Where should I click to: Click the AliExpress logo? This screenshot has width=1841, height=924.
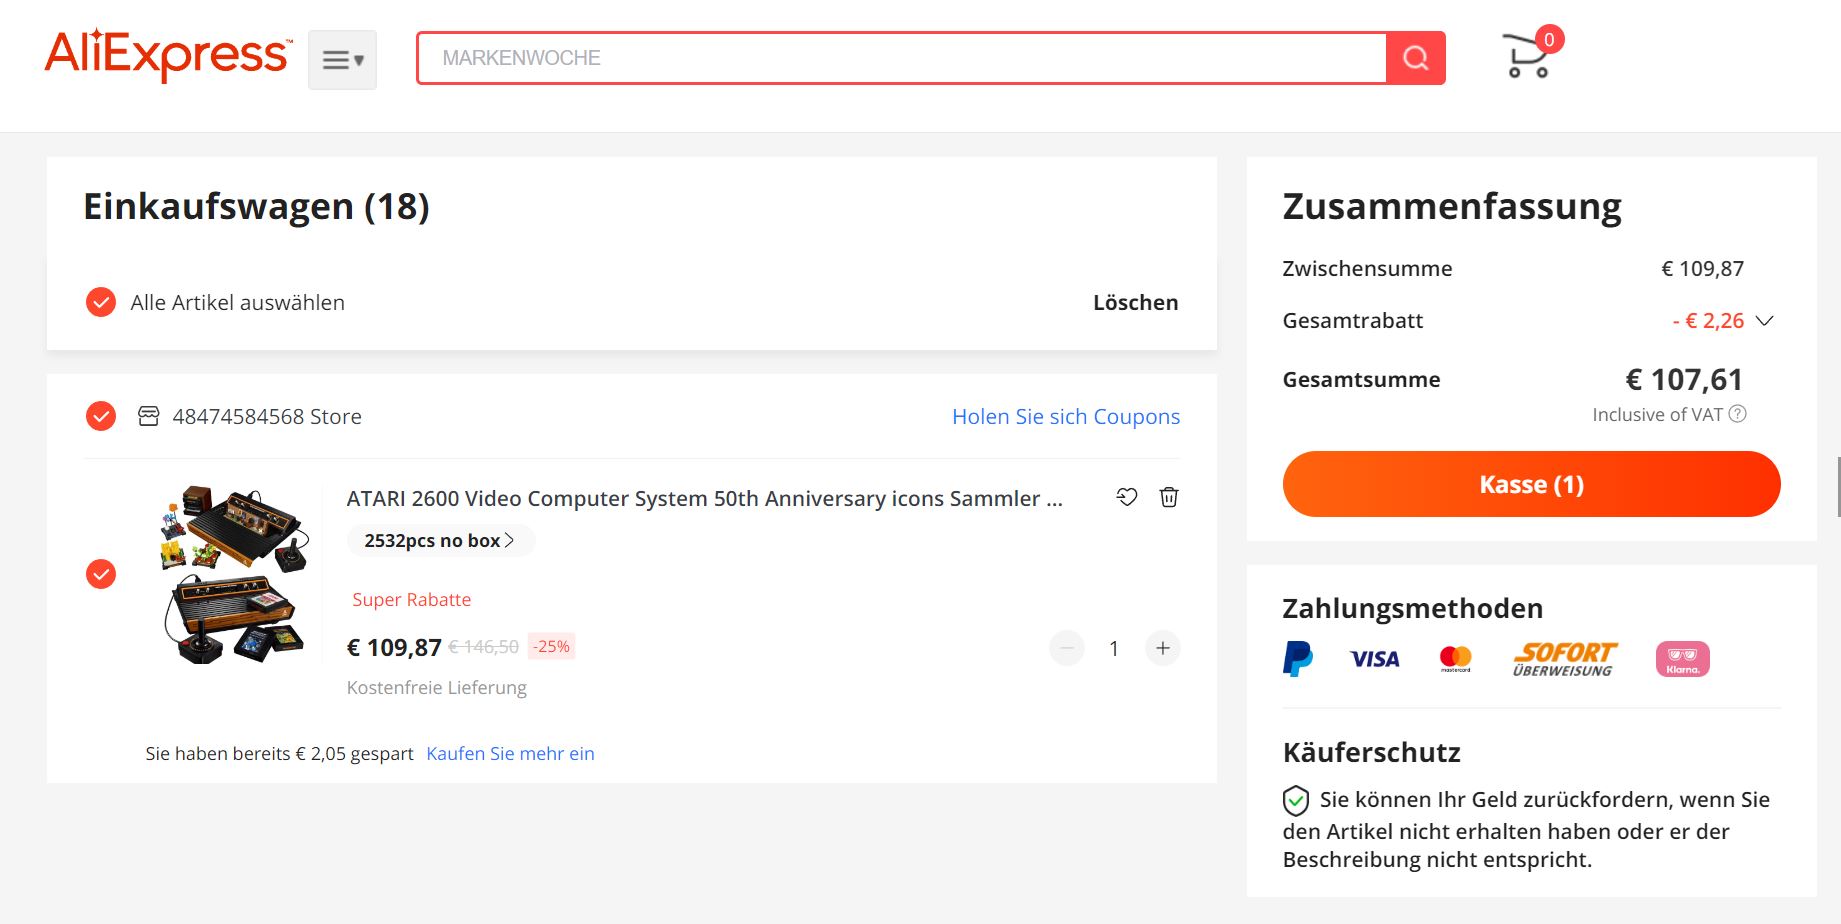[168, 55]
